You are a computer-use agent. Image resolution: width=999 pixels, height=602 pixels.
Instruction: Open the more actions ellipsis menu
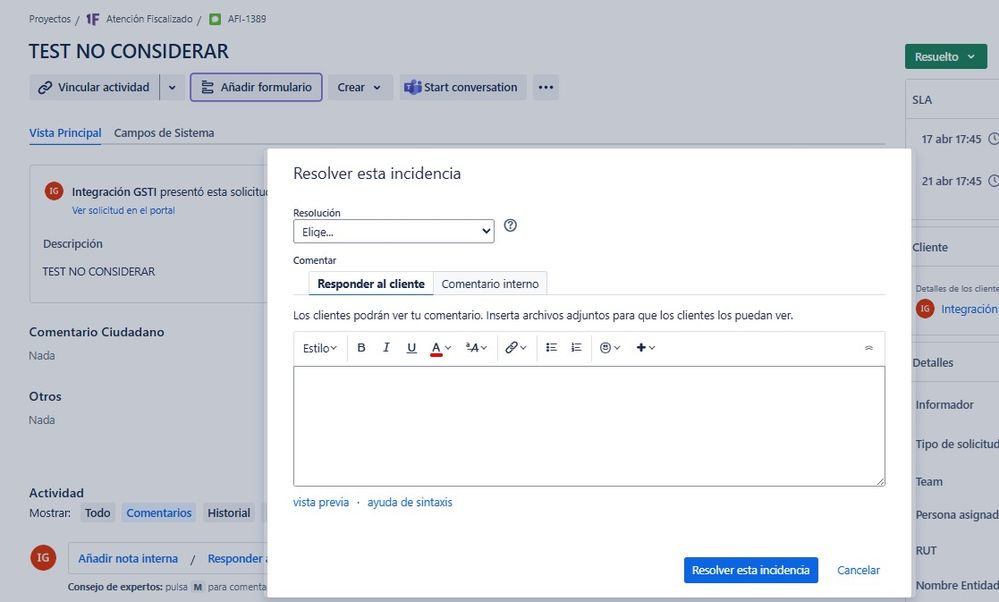pos(546,87)
